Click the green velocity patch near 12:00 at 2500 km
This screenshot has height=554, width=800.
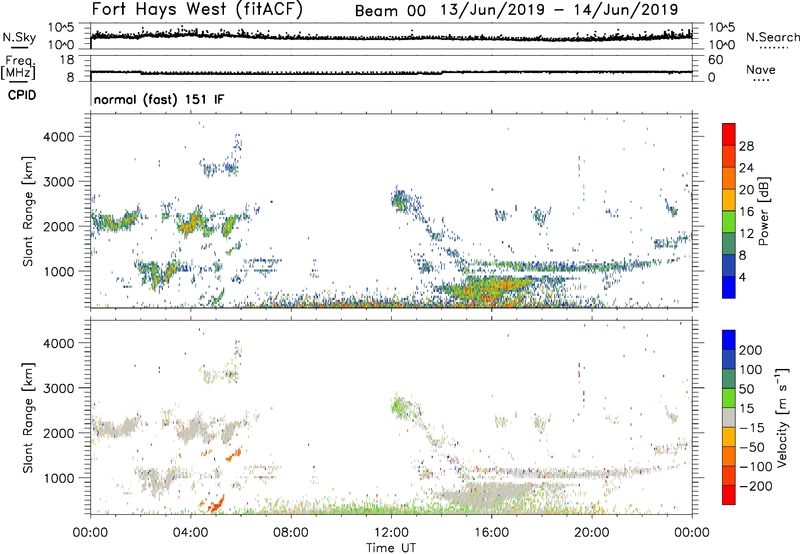pos(399,407)
